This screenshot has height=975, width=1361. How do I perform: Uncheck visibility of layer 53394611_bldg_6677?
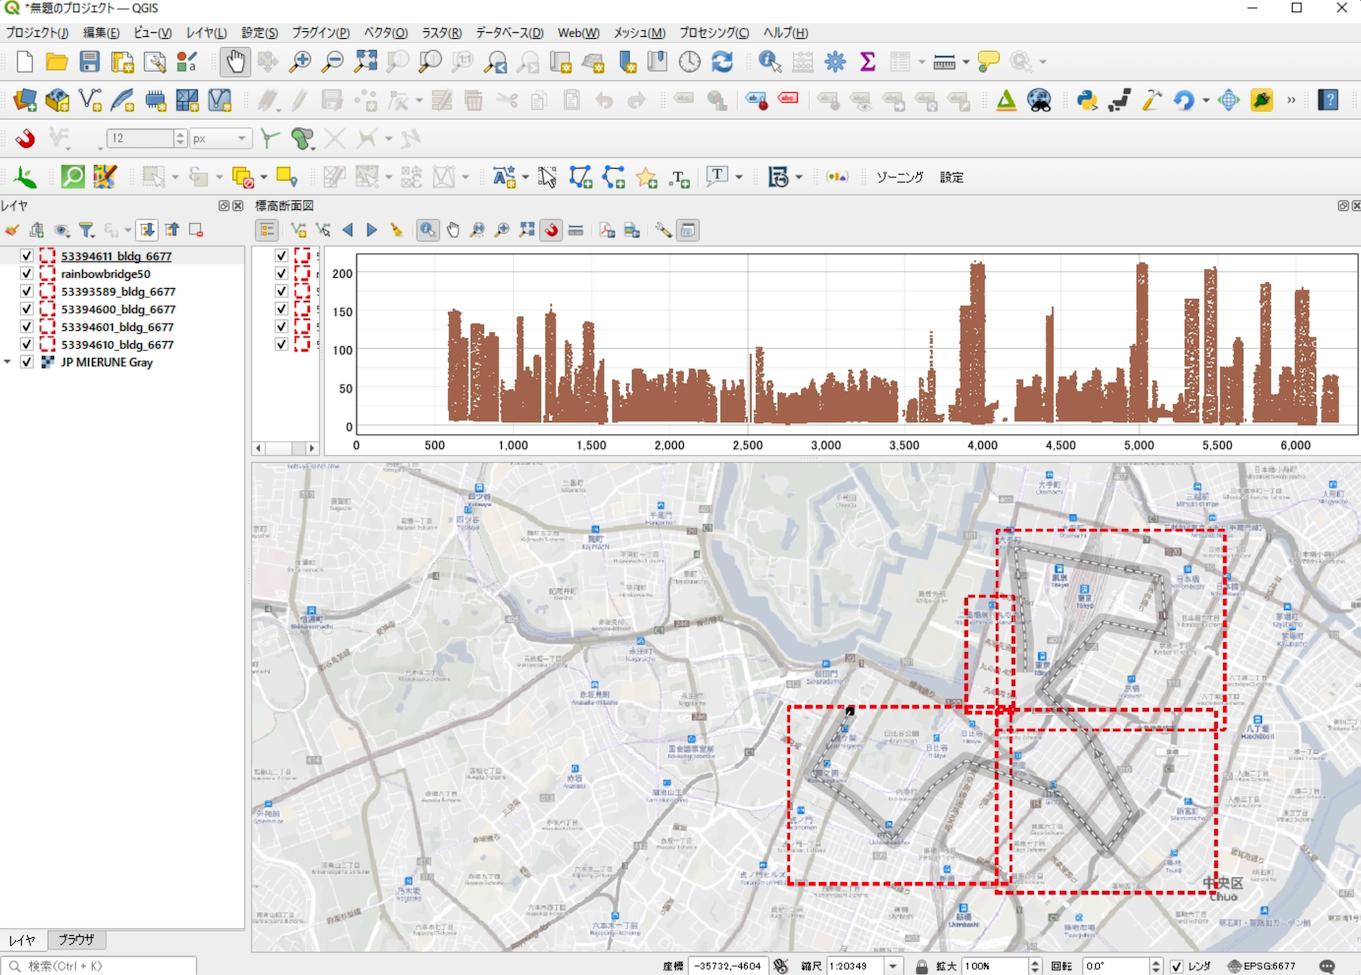click(27, 256)
